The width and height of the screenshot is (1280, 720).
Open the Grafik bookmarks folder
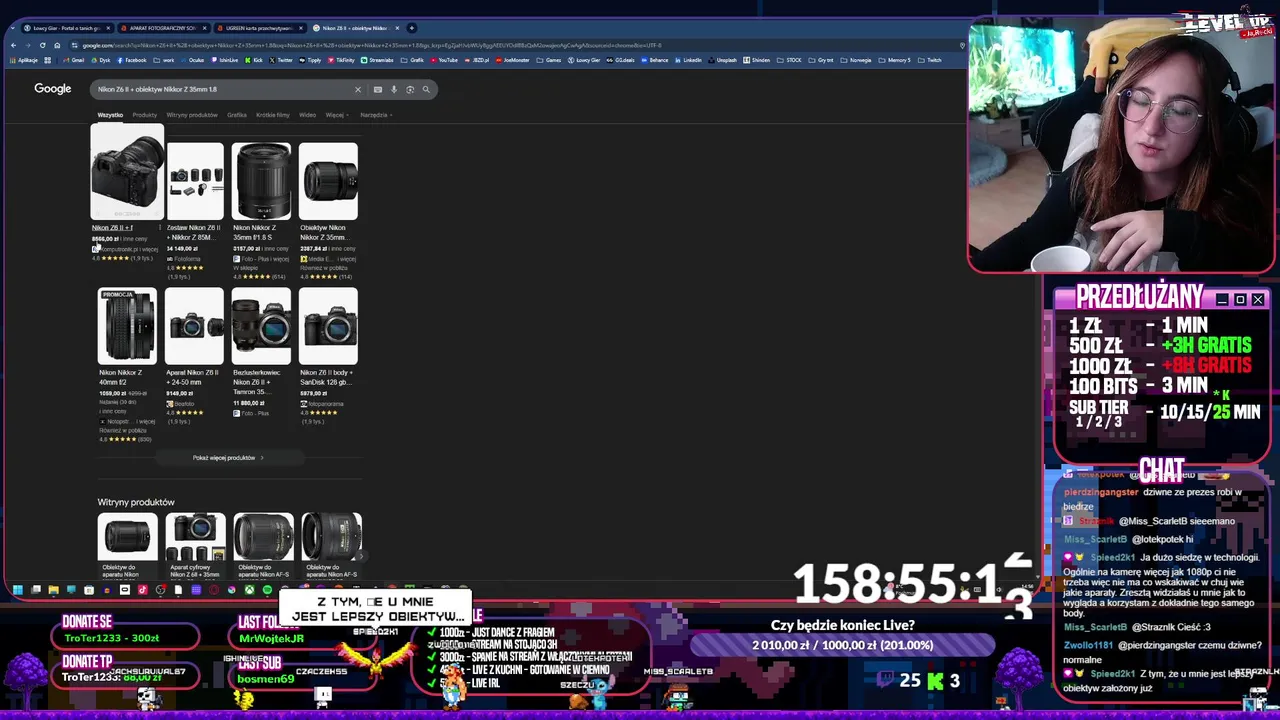[414, 60]
